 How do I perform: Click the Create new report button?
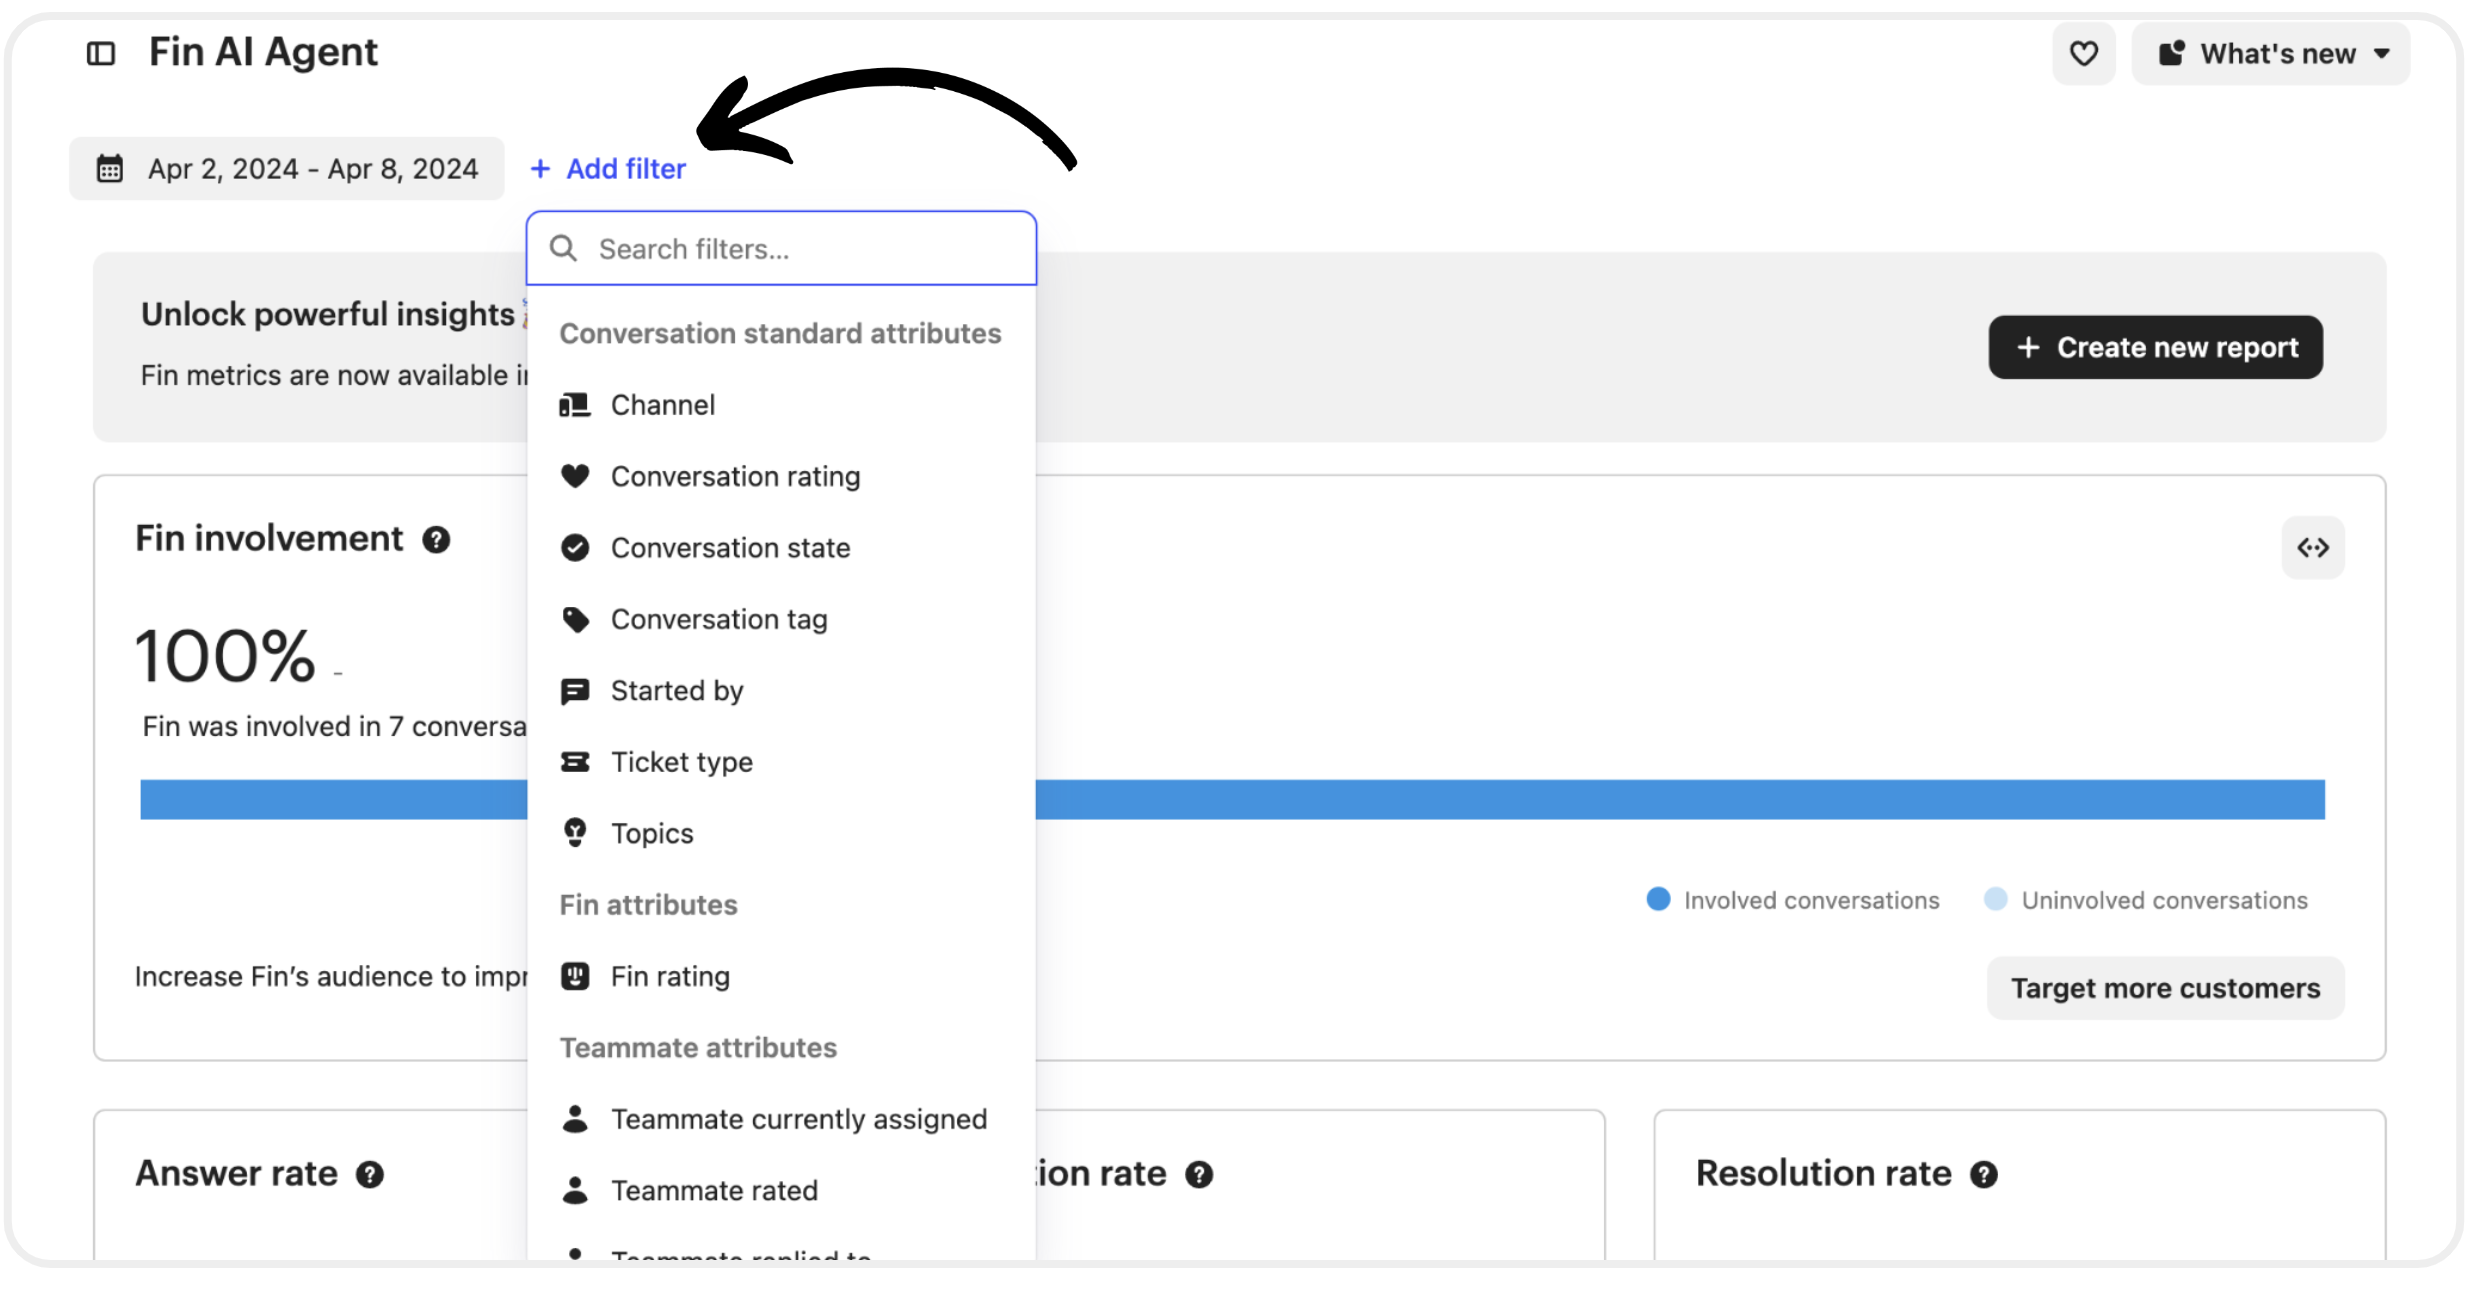[x=2155, y=347]
